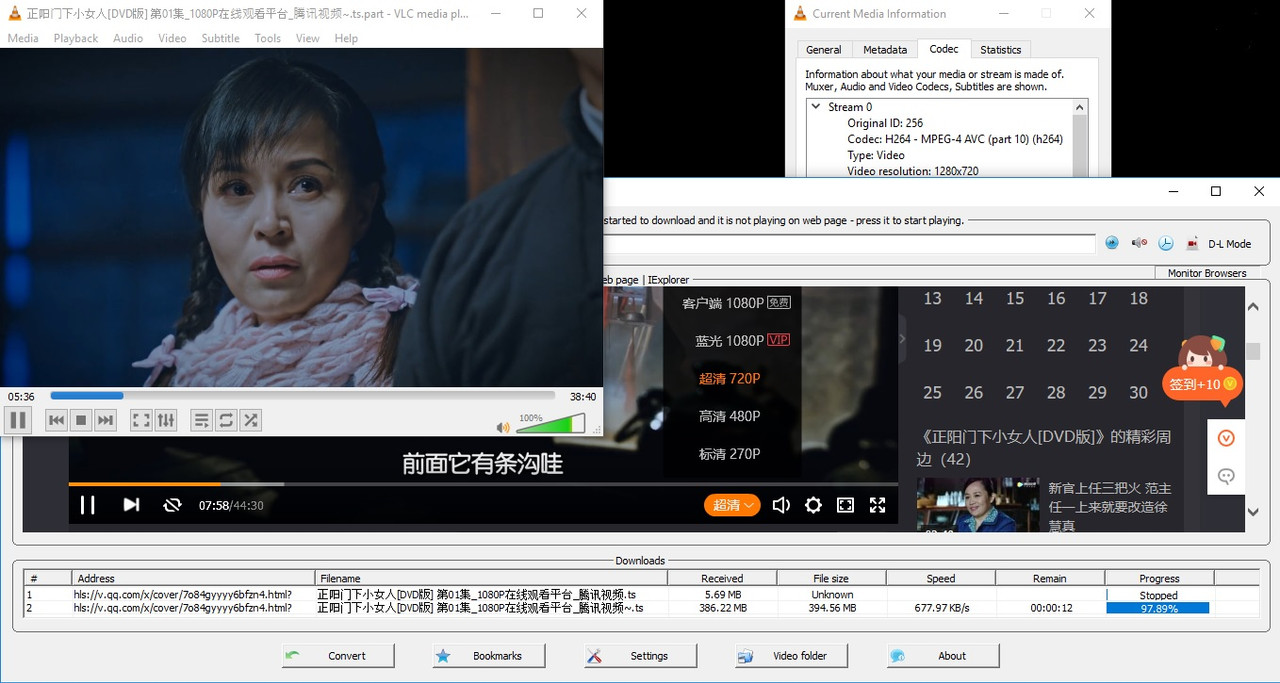Mute VLC speaker icon
1280x683 pixels.
[x=503, y=427]
